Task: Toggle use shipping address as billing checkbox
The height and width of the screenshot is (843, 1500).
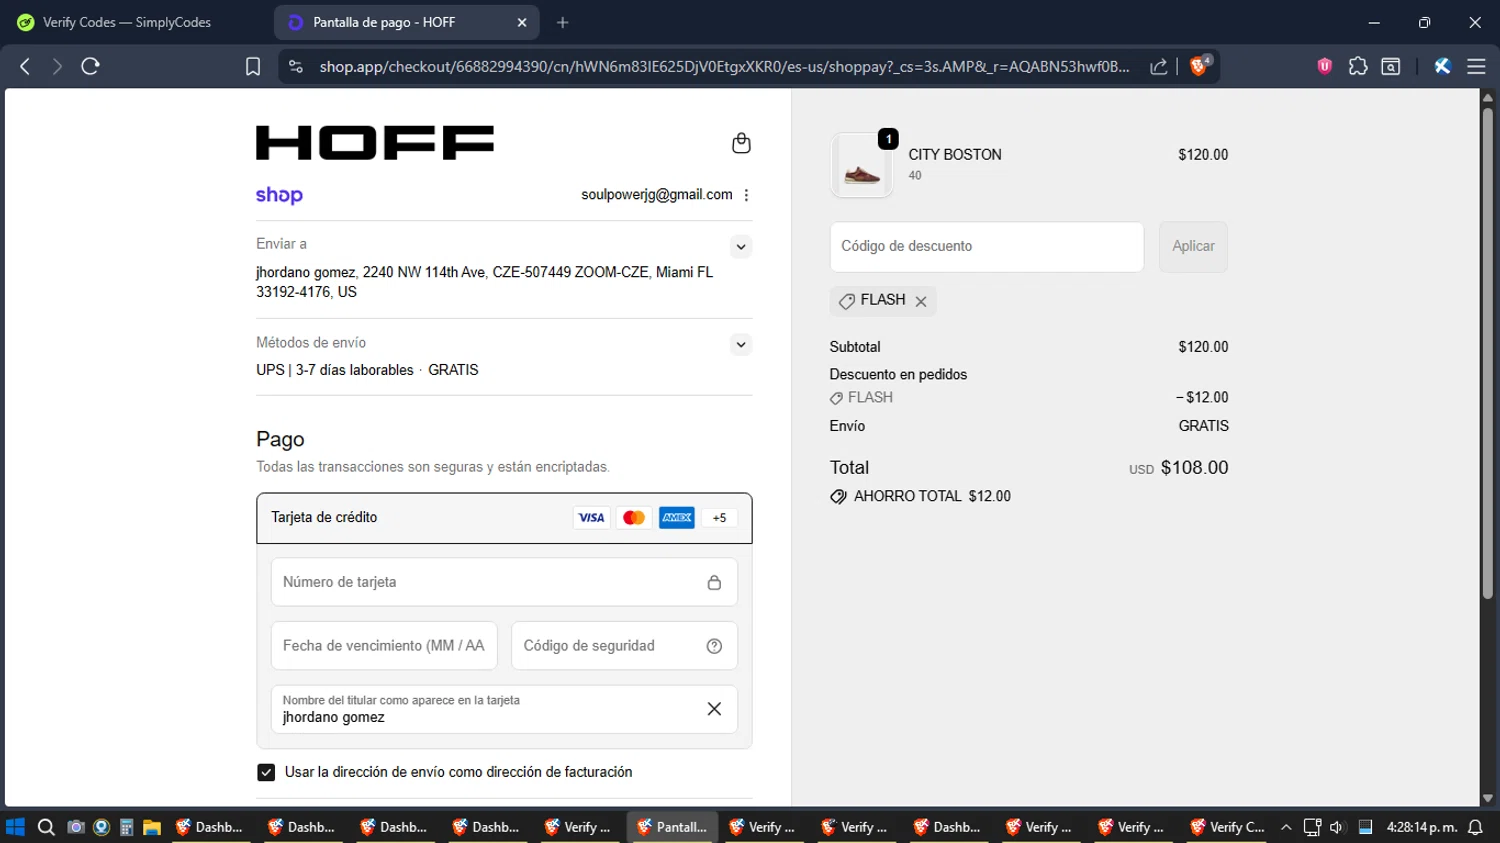Action: pyautogui.click(x=266, y=772)
